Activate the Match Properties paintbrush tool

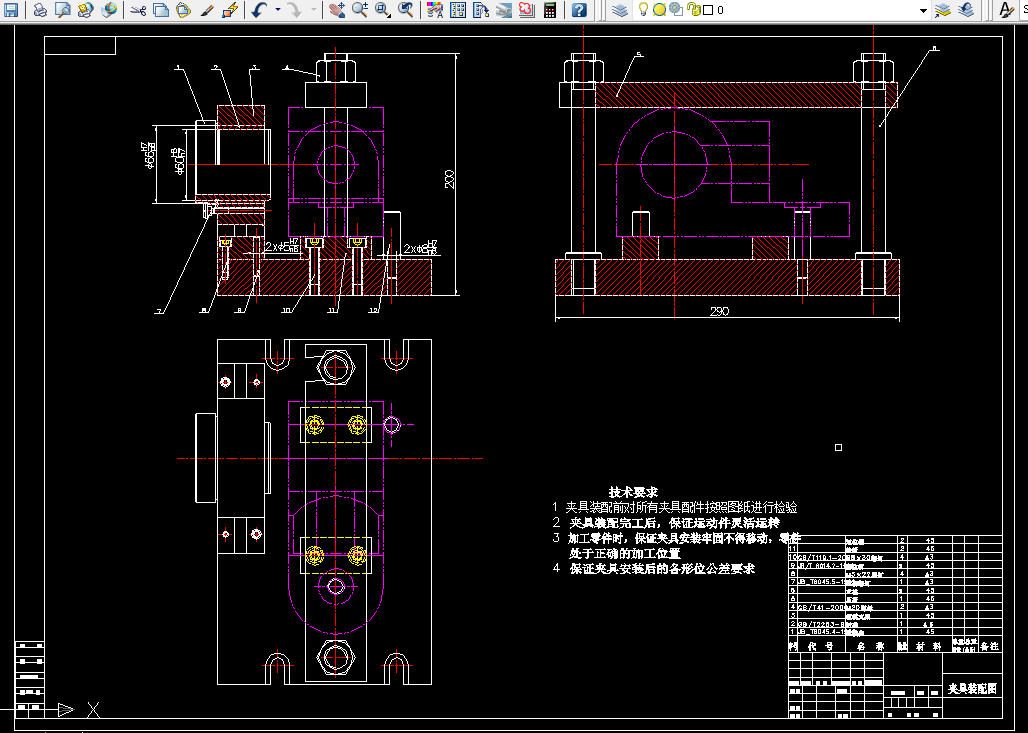(x=207, y=10)
